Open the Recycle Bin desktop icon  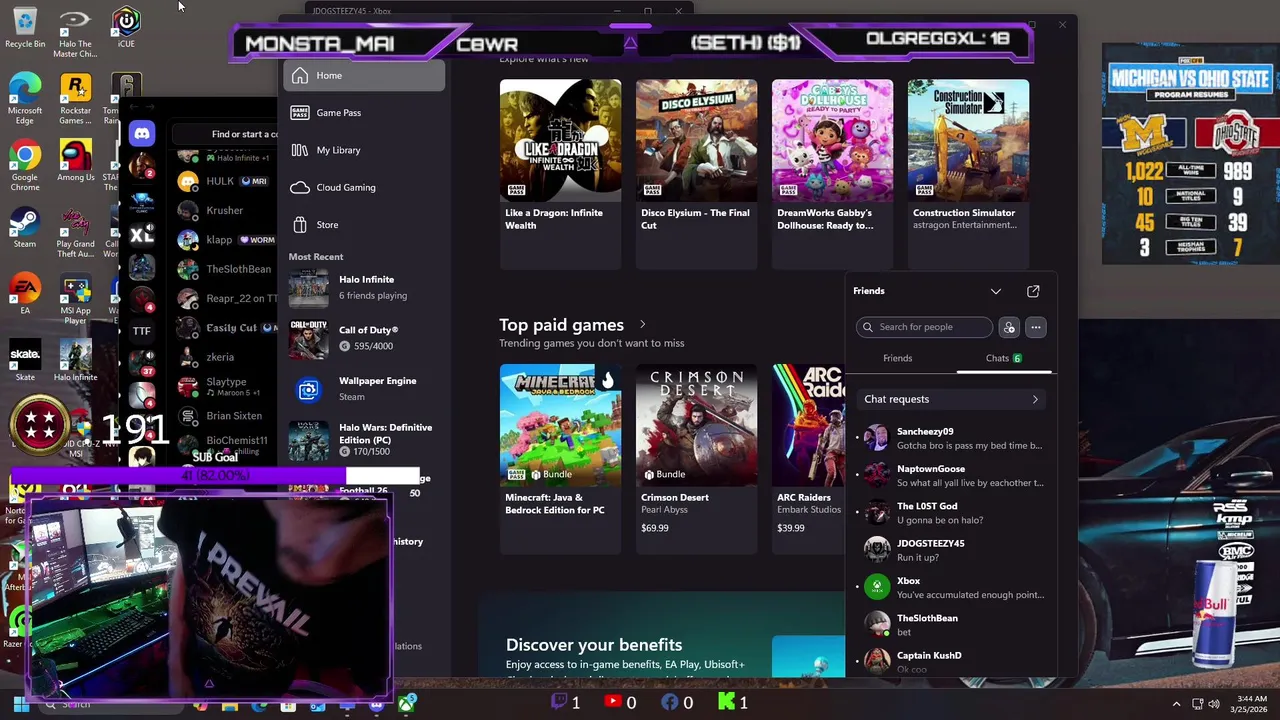(x=25, y=28)
